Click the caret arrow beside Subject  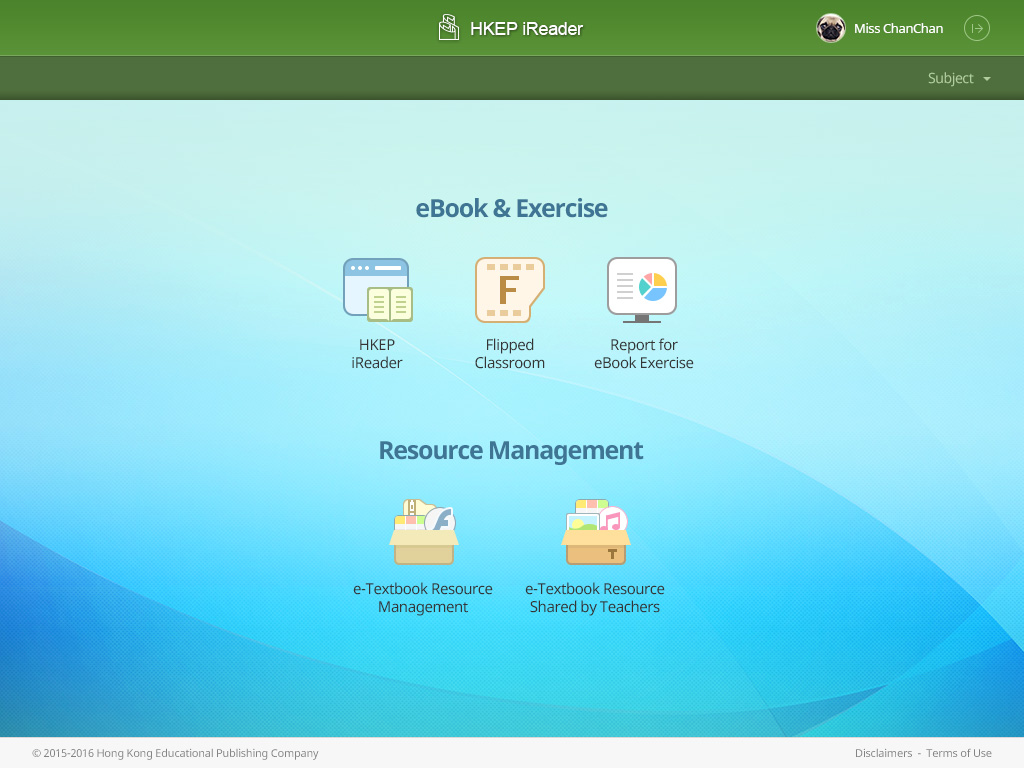click(x=987, y=79)
